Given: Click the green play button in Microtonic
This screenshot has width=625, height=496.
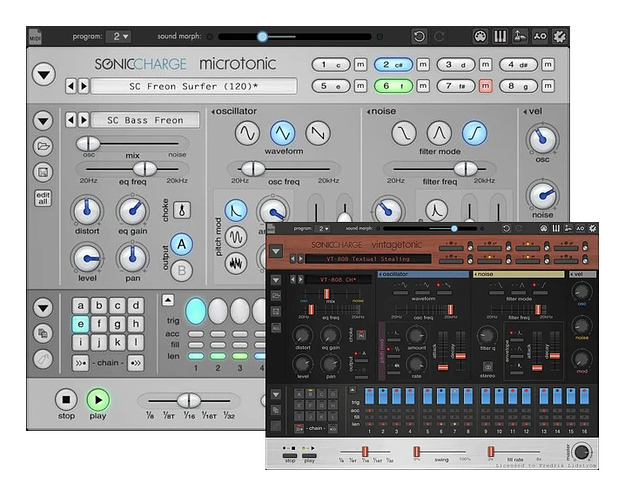Looking at the screenshot, I should click(x=98, y=400).
